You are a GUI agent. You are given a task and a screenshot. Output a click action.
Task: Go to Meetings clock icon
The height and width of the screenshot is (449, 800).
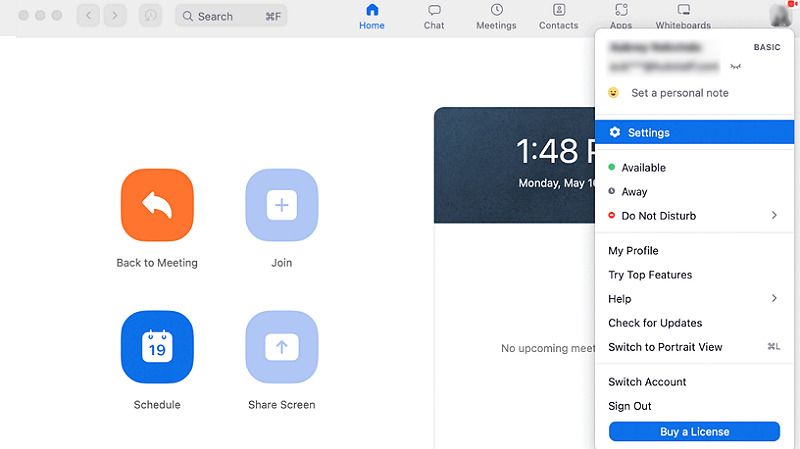click(x=496, y=11)
